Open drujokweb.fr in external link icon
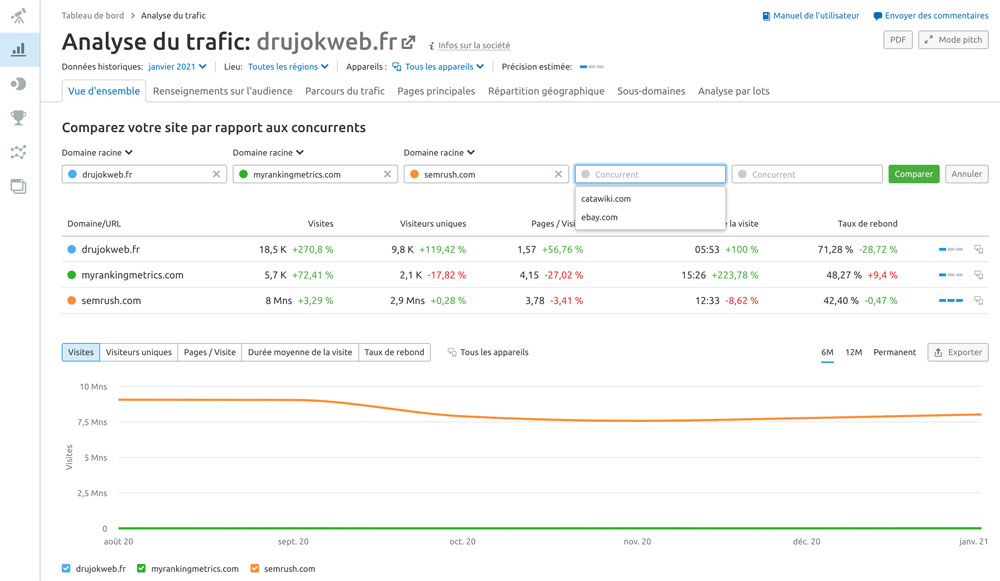The height and width of the screenshot is (581, 1000). click(408, 43)
